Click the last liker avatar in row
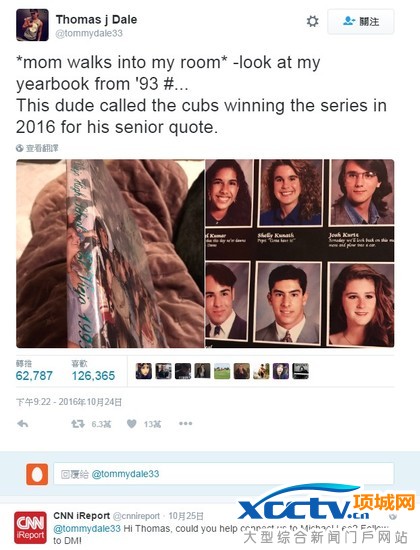Viewport: 420px width, 550px height. coord(301,371)
